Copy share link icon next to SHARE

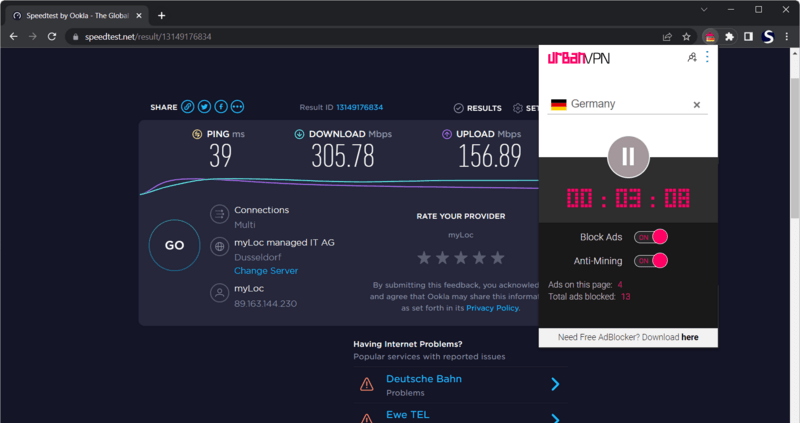click(x=188, y=107)
